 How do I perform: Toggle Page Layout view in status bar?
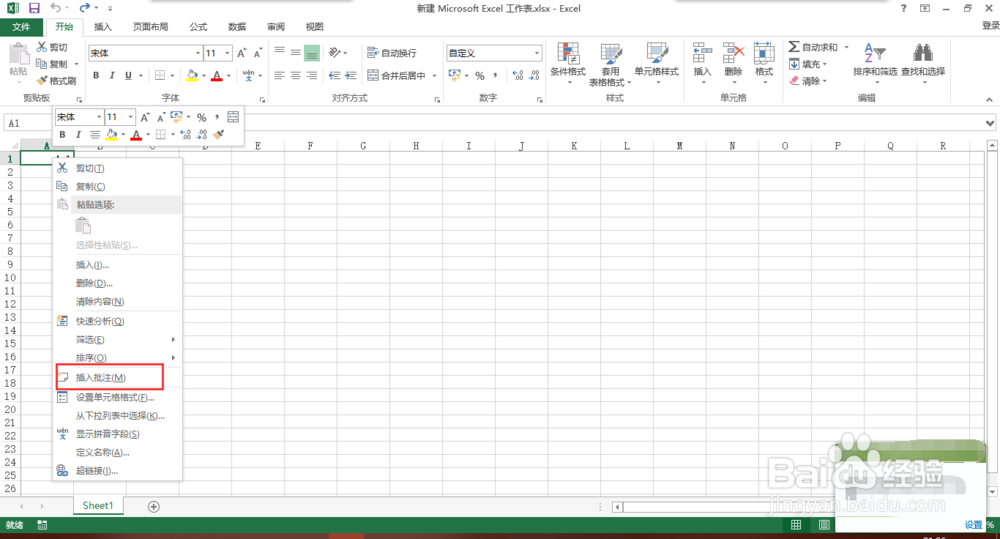tap(824, 525)
